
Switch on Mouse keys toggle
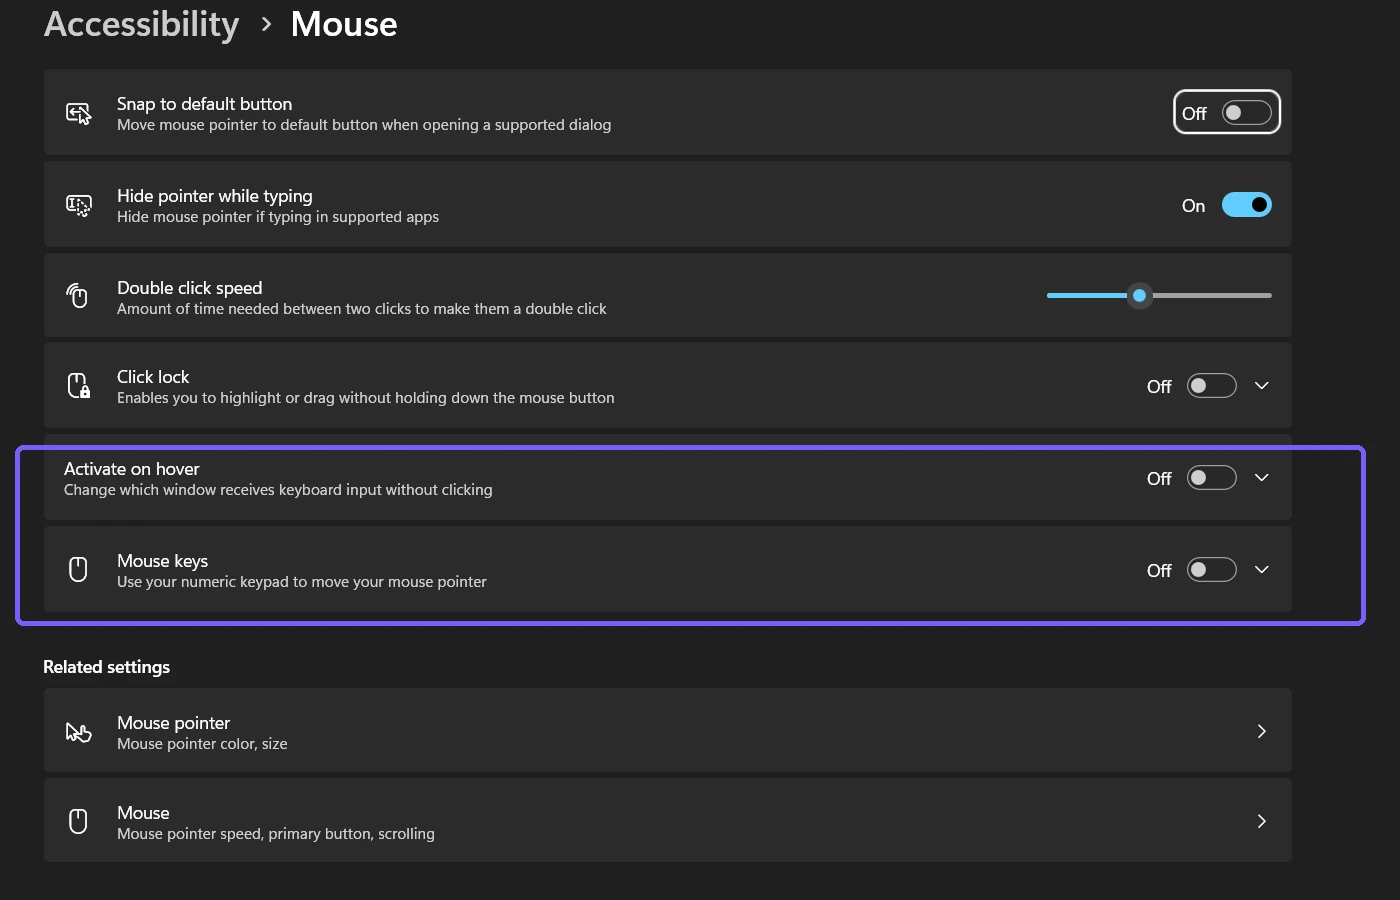(x=1211, y=570)
